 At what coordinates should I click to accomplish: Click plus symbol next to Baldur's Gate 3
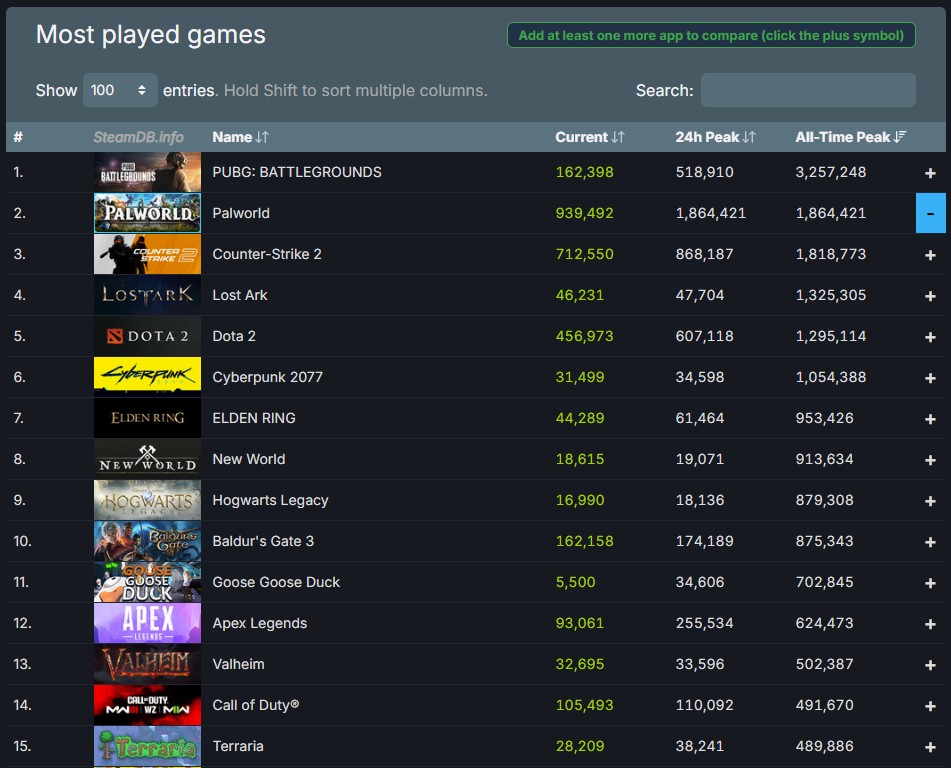tap(930, 542)
